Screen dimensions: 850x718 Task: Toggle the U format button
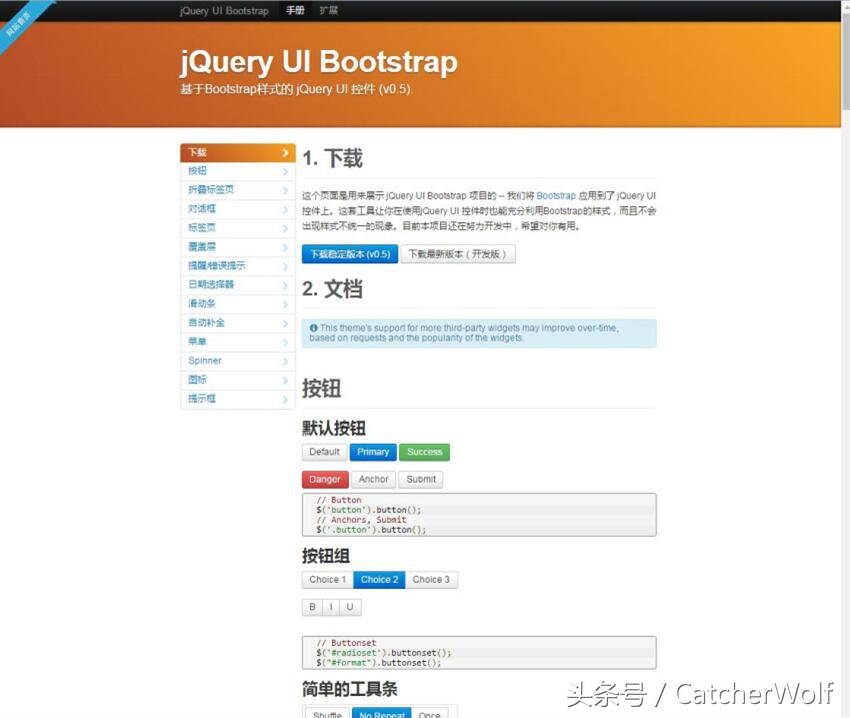pos(350,607)
